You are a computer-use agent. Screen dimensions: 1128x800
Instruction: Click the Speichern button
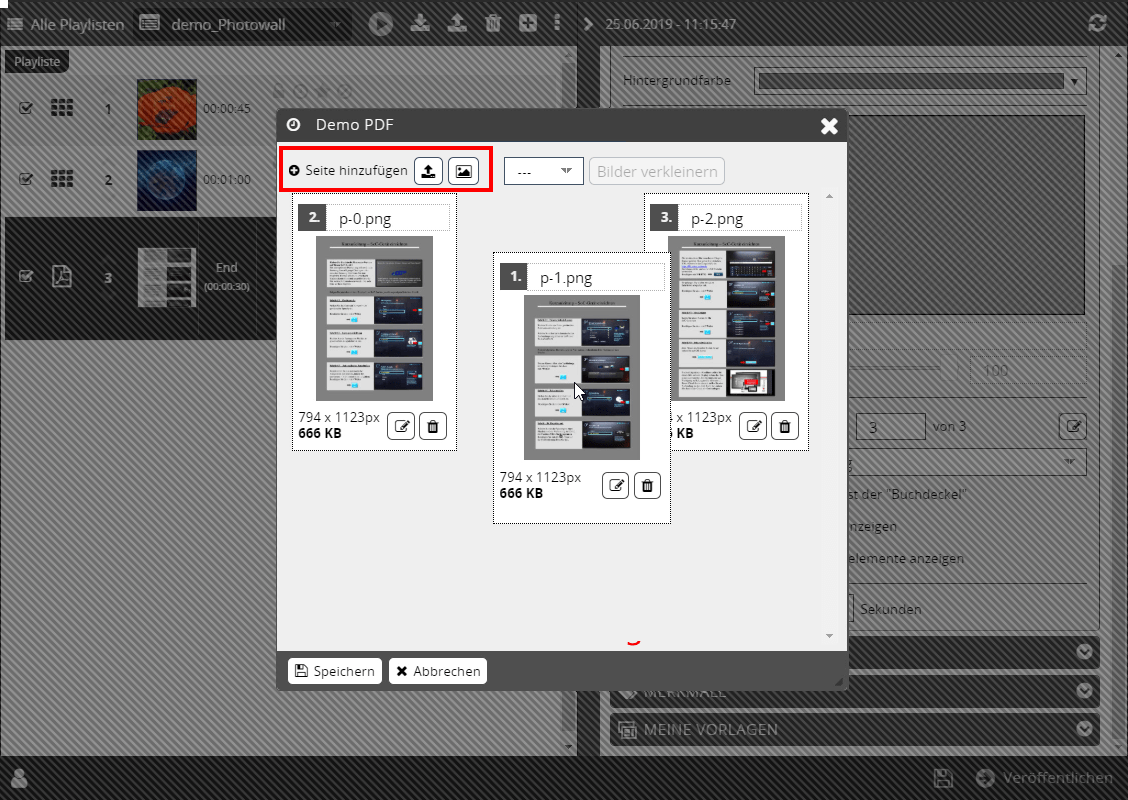[335, 671]
